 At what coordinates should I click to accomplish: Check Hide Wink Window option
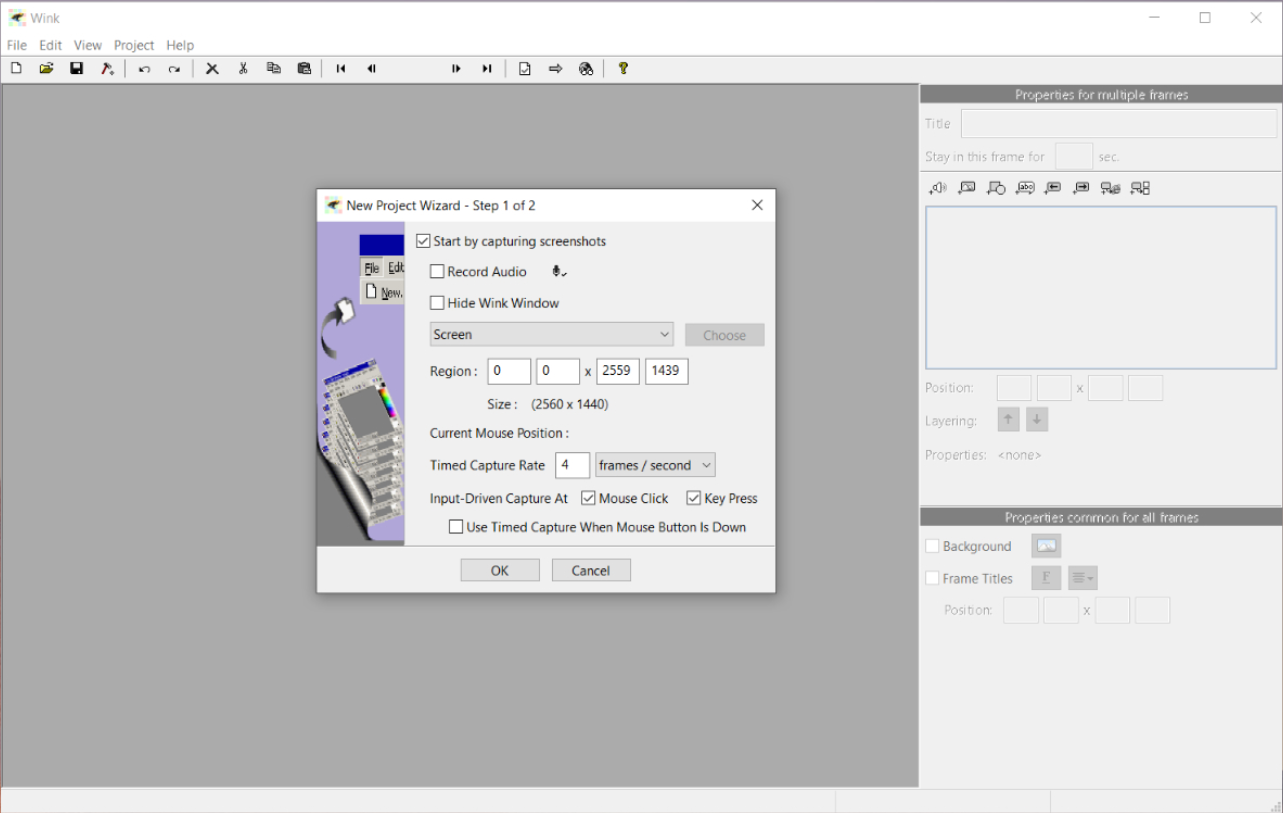(437, 303)
